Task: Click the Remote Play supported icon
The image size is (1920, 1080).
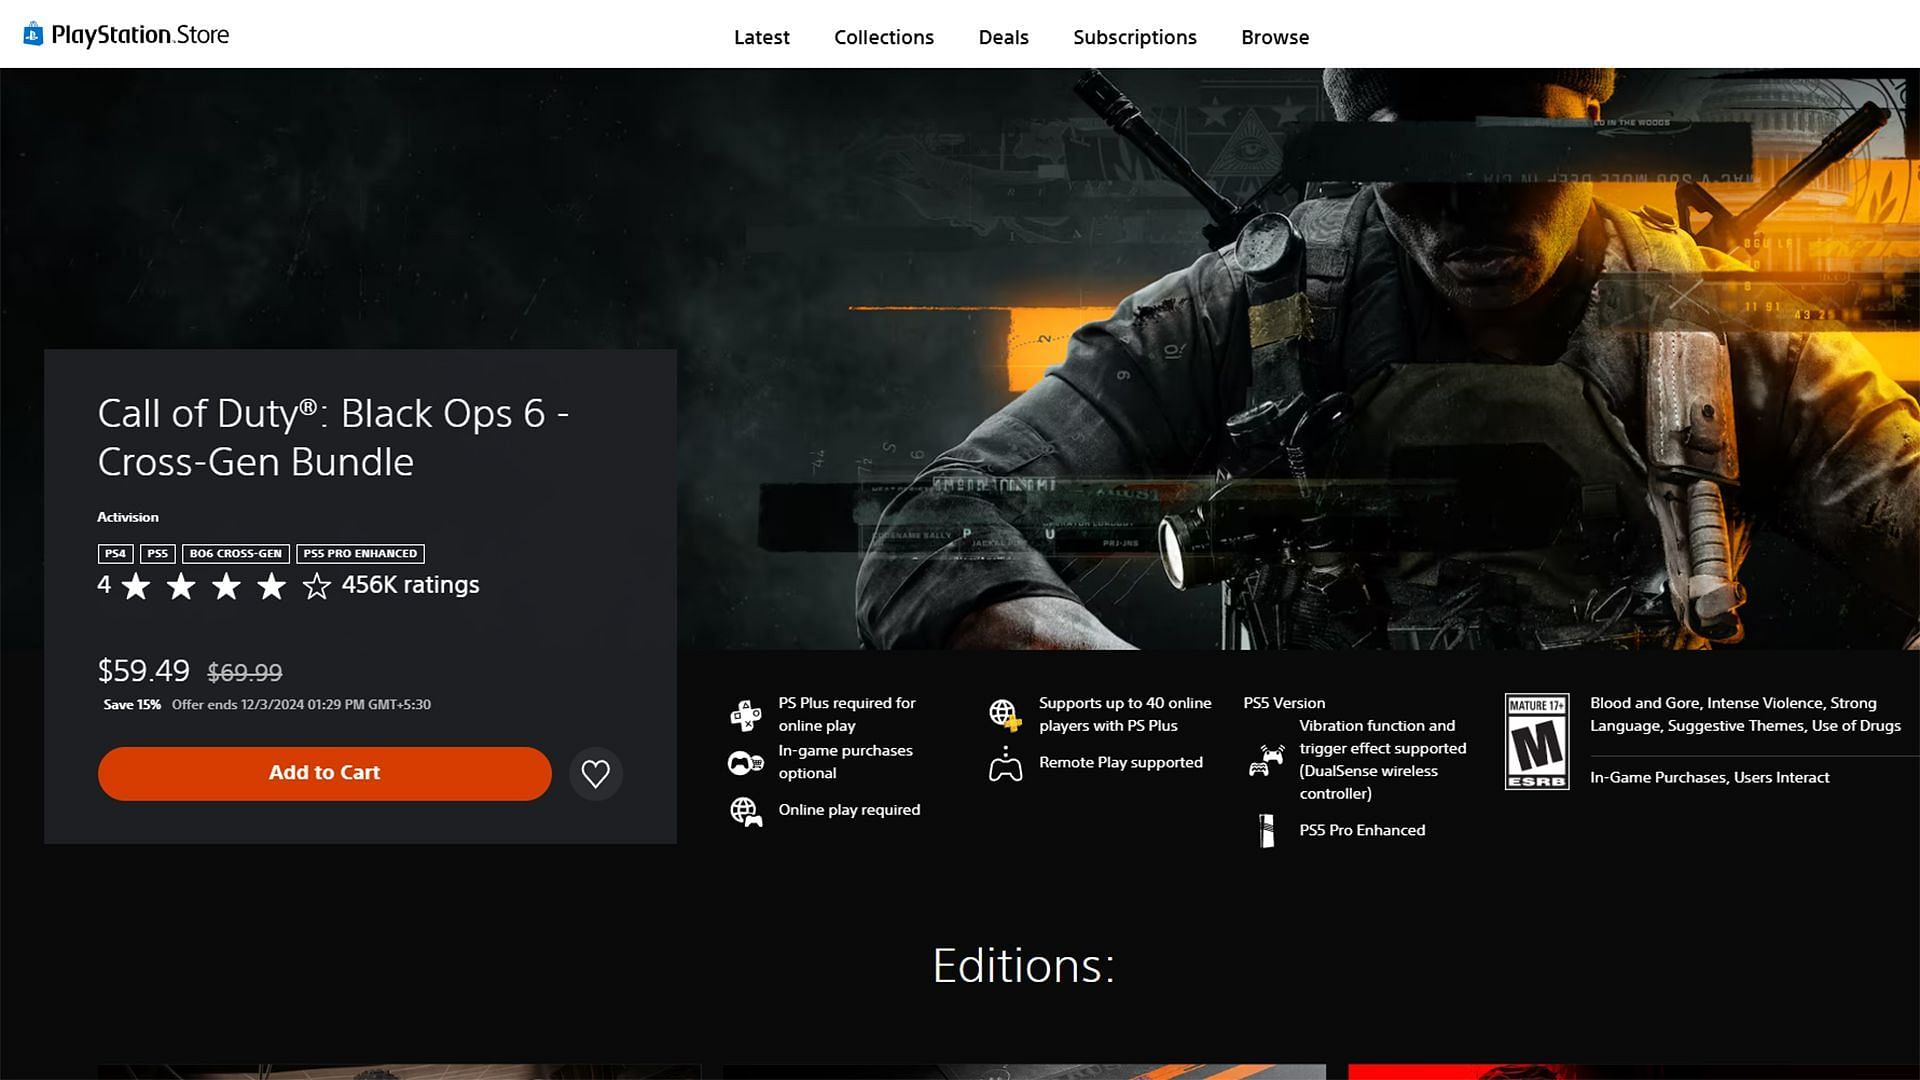Action: pos(1005,764)
